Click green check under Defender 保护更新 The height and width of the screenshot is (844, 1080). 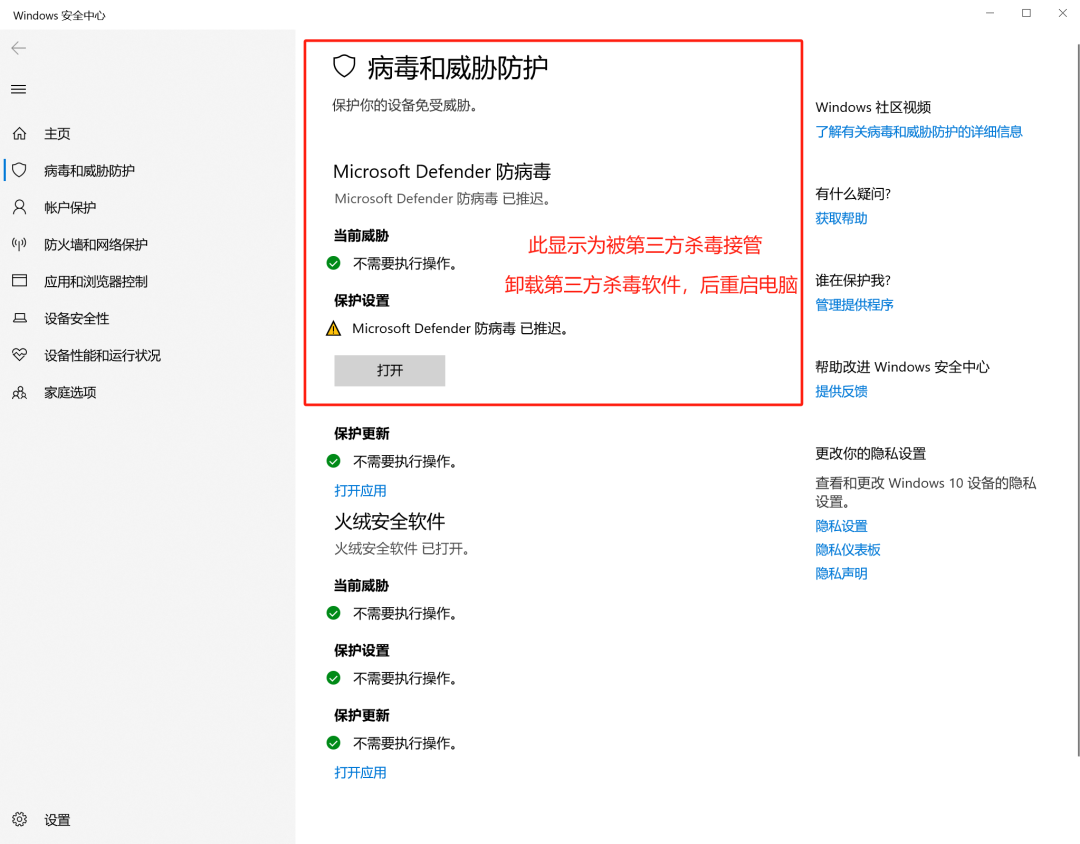pyautogui.click(x=333, y=461)
